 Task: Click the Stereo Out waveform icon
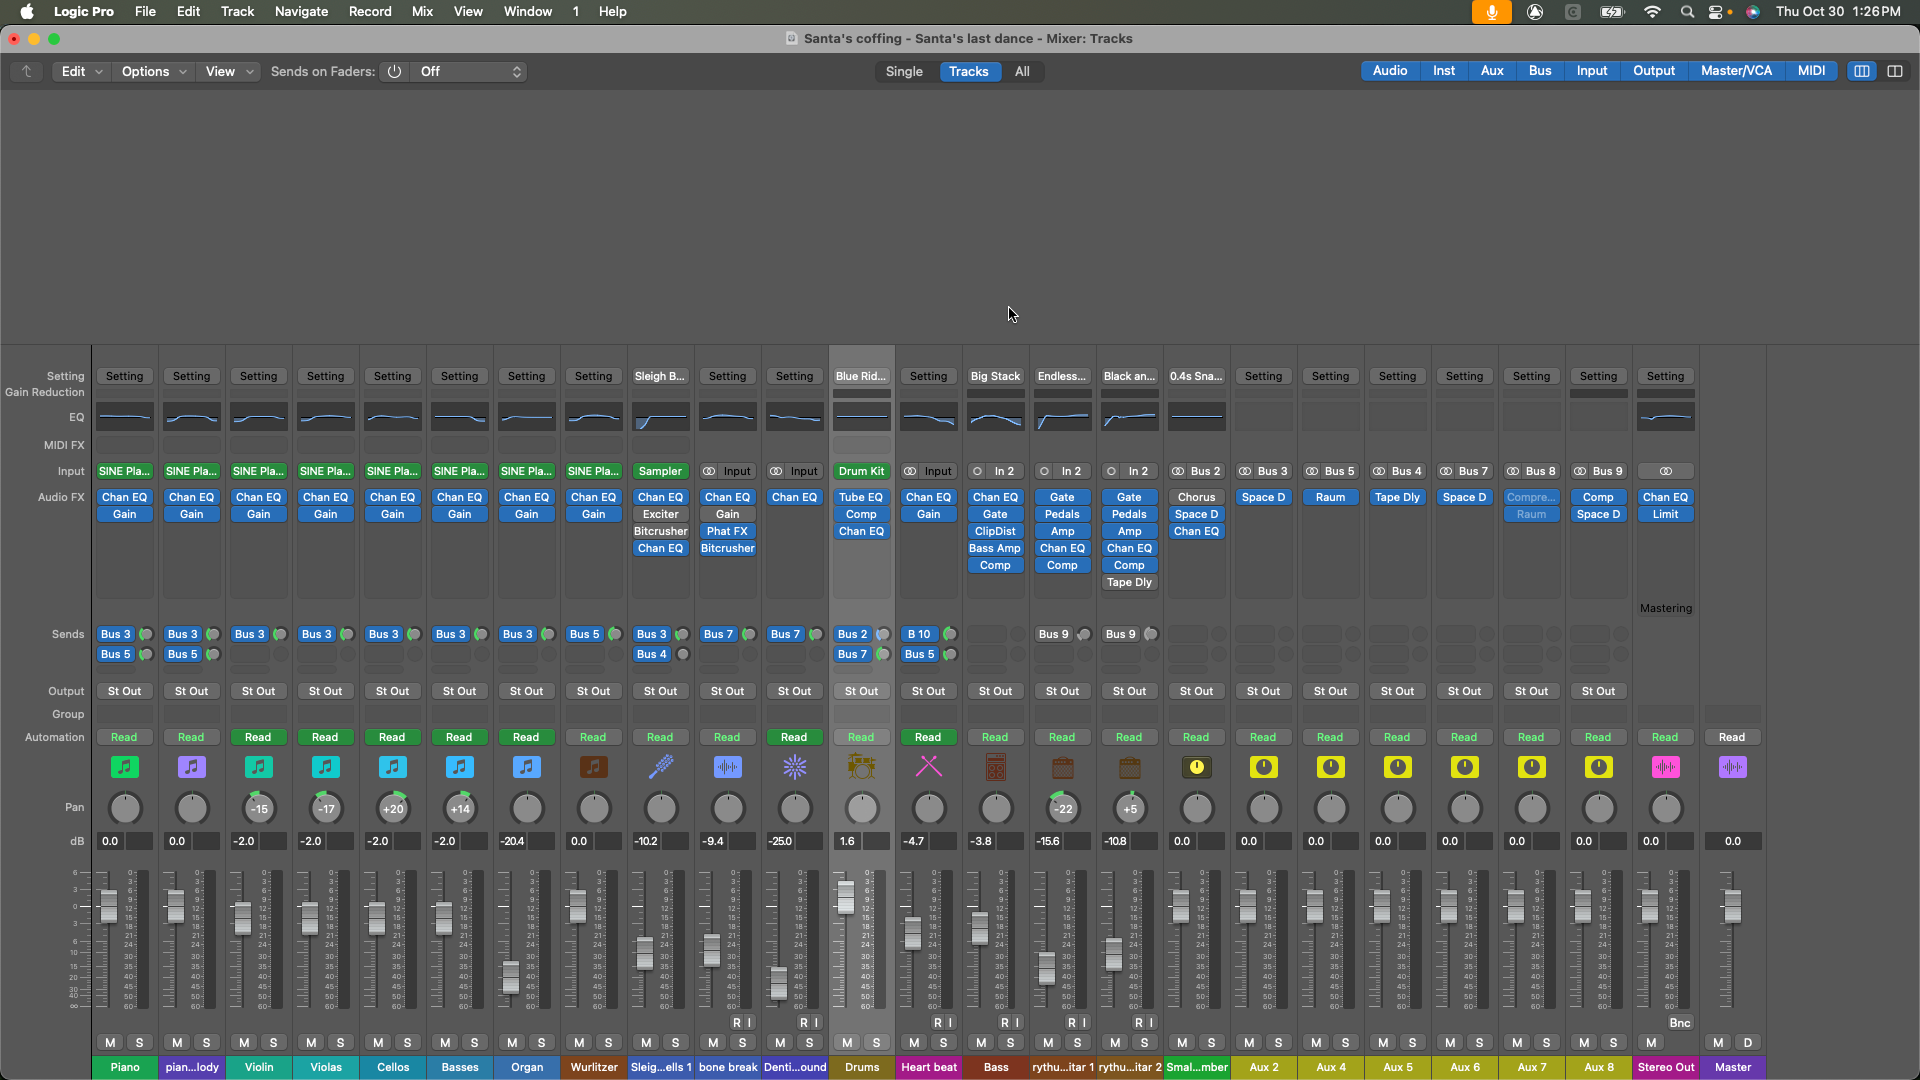point(1665,767)
